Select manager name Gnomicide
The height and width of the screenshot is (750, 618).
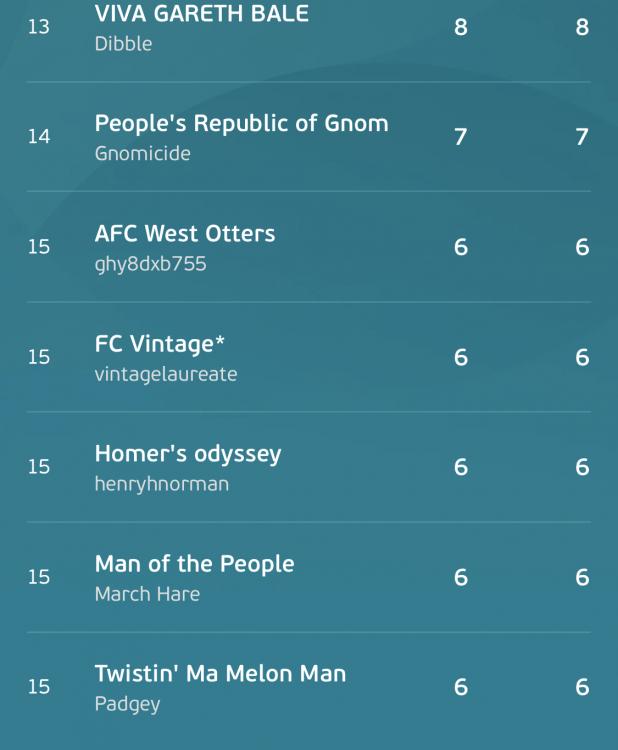coord(143,154)
